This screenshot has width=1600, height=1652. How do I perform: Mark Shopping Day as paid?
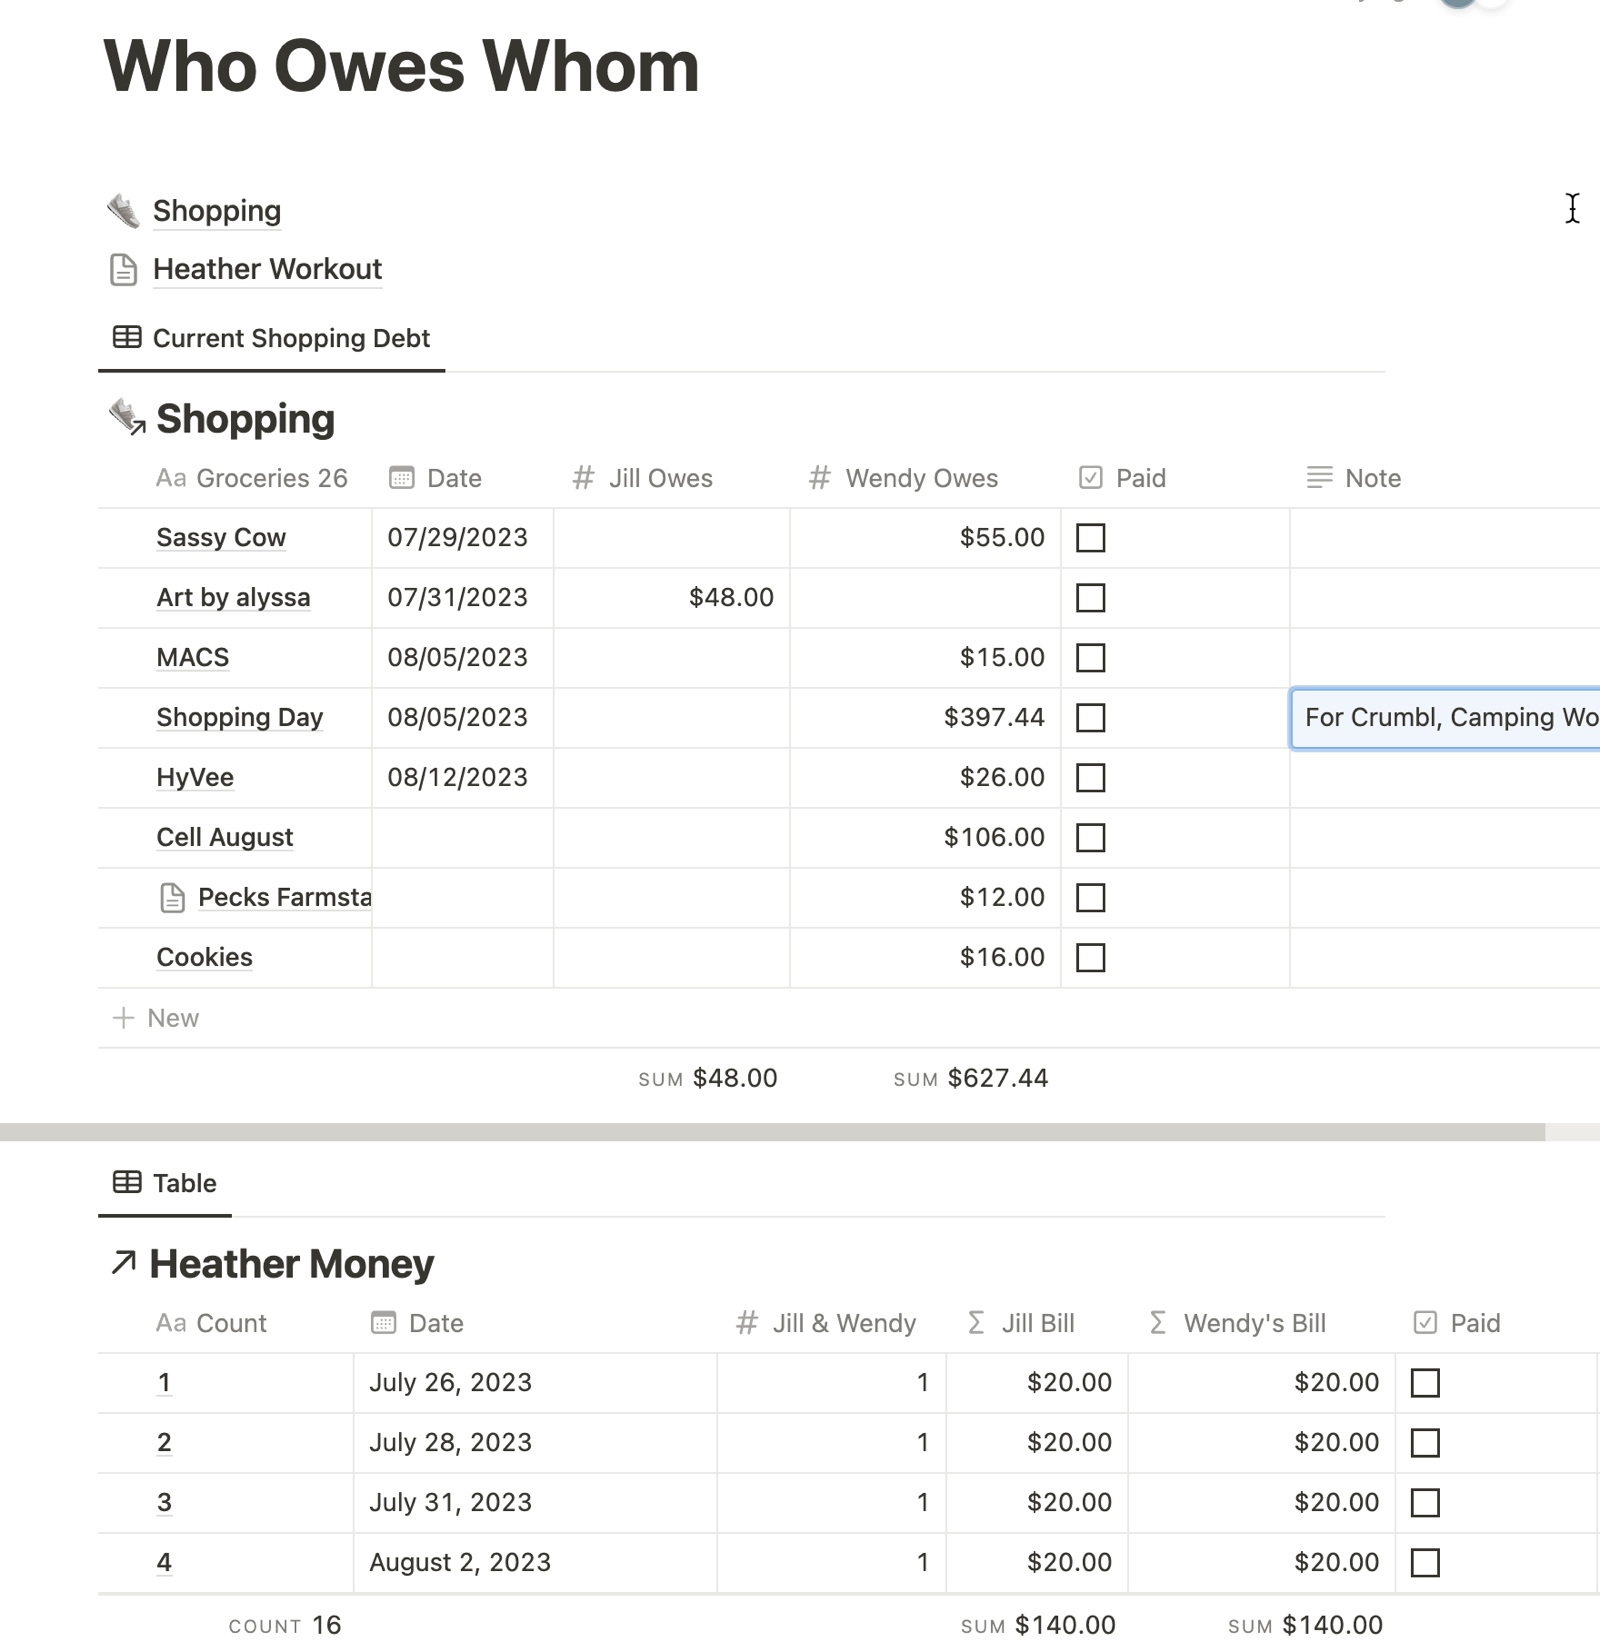click(1090, 718)
